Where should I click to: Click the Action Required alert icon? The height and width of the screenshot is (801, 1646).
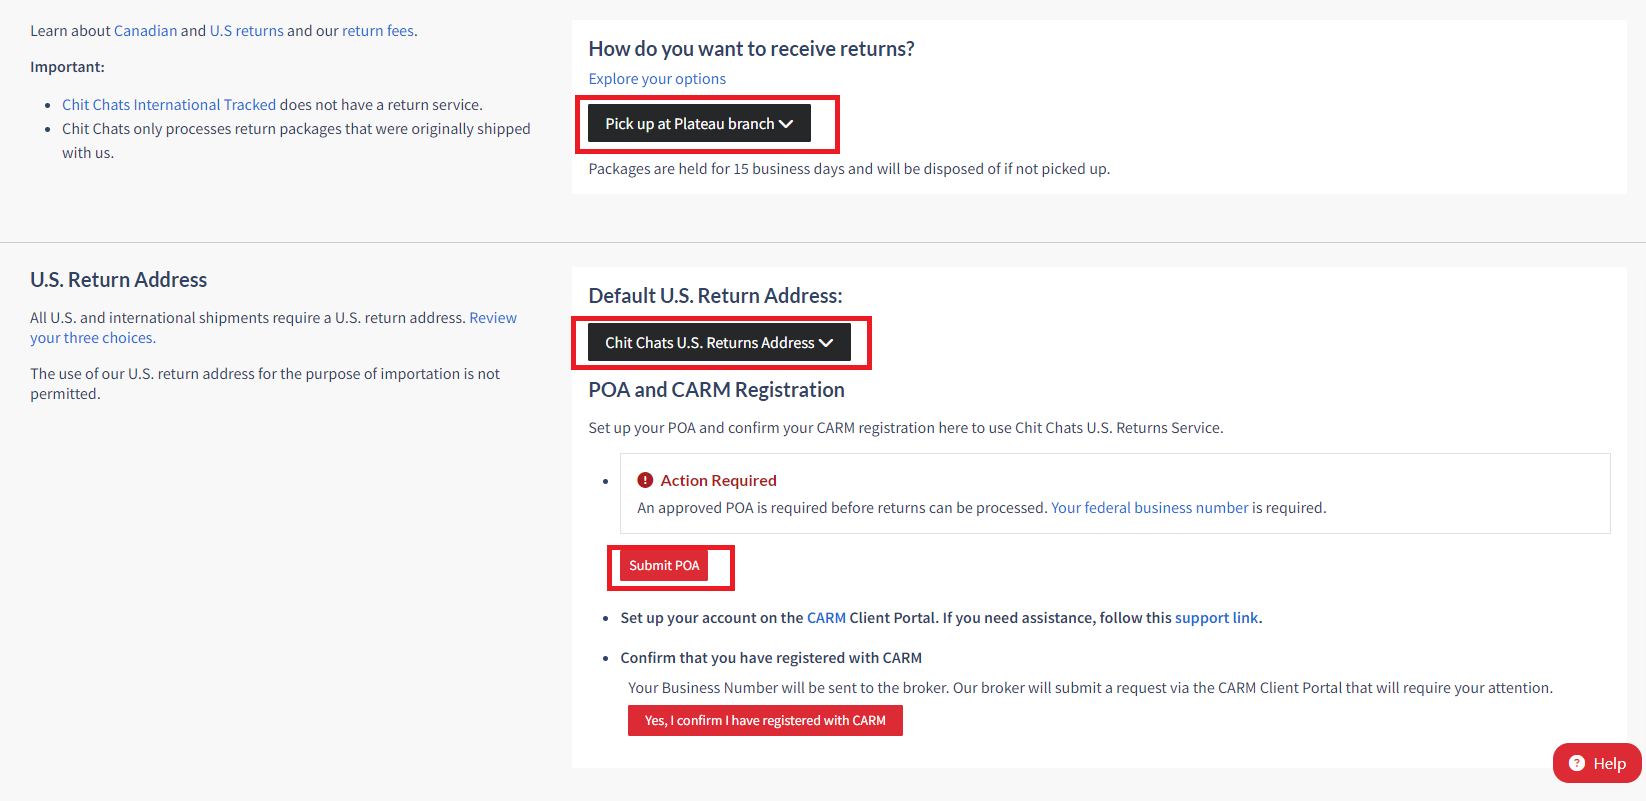click(645, 480)
